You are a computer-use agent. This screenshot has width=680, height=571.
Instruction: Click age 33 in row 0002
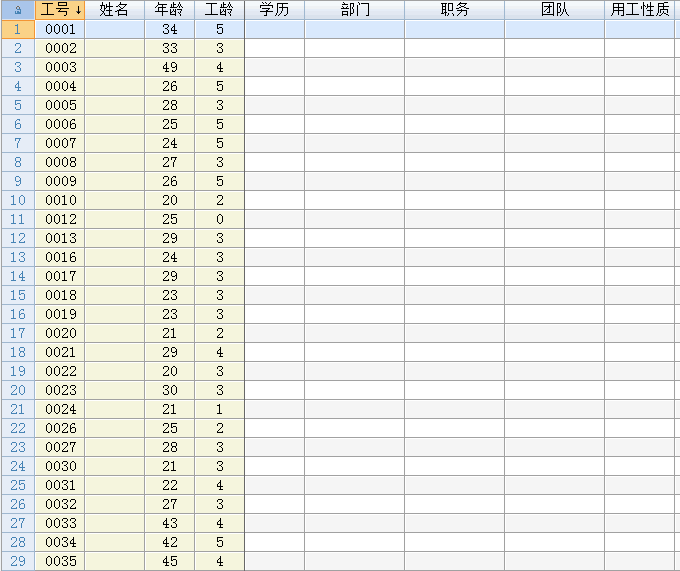(x=170, y=48)
